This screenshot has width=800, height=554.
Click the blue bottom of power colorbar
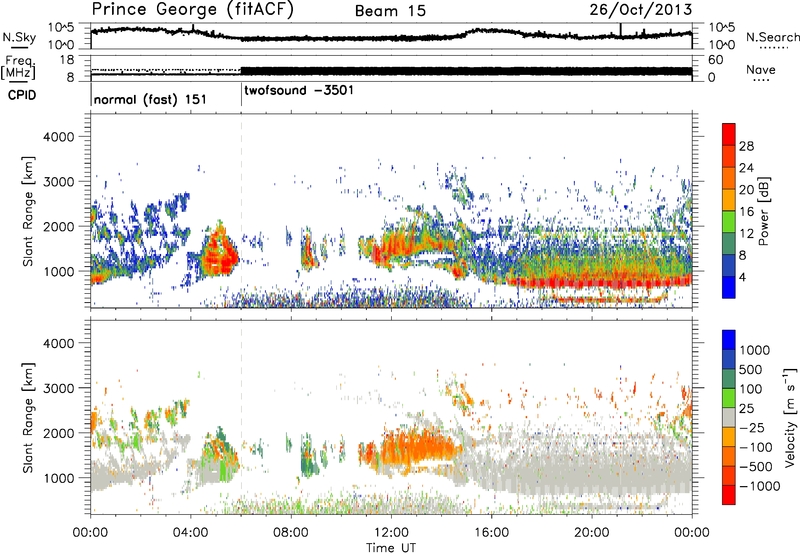[729, 288]
